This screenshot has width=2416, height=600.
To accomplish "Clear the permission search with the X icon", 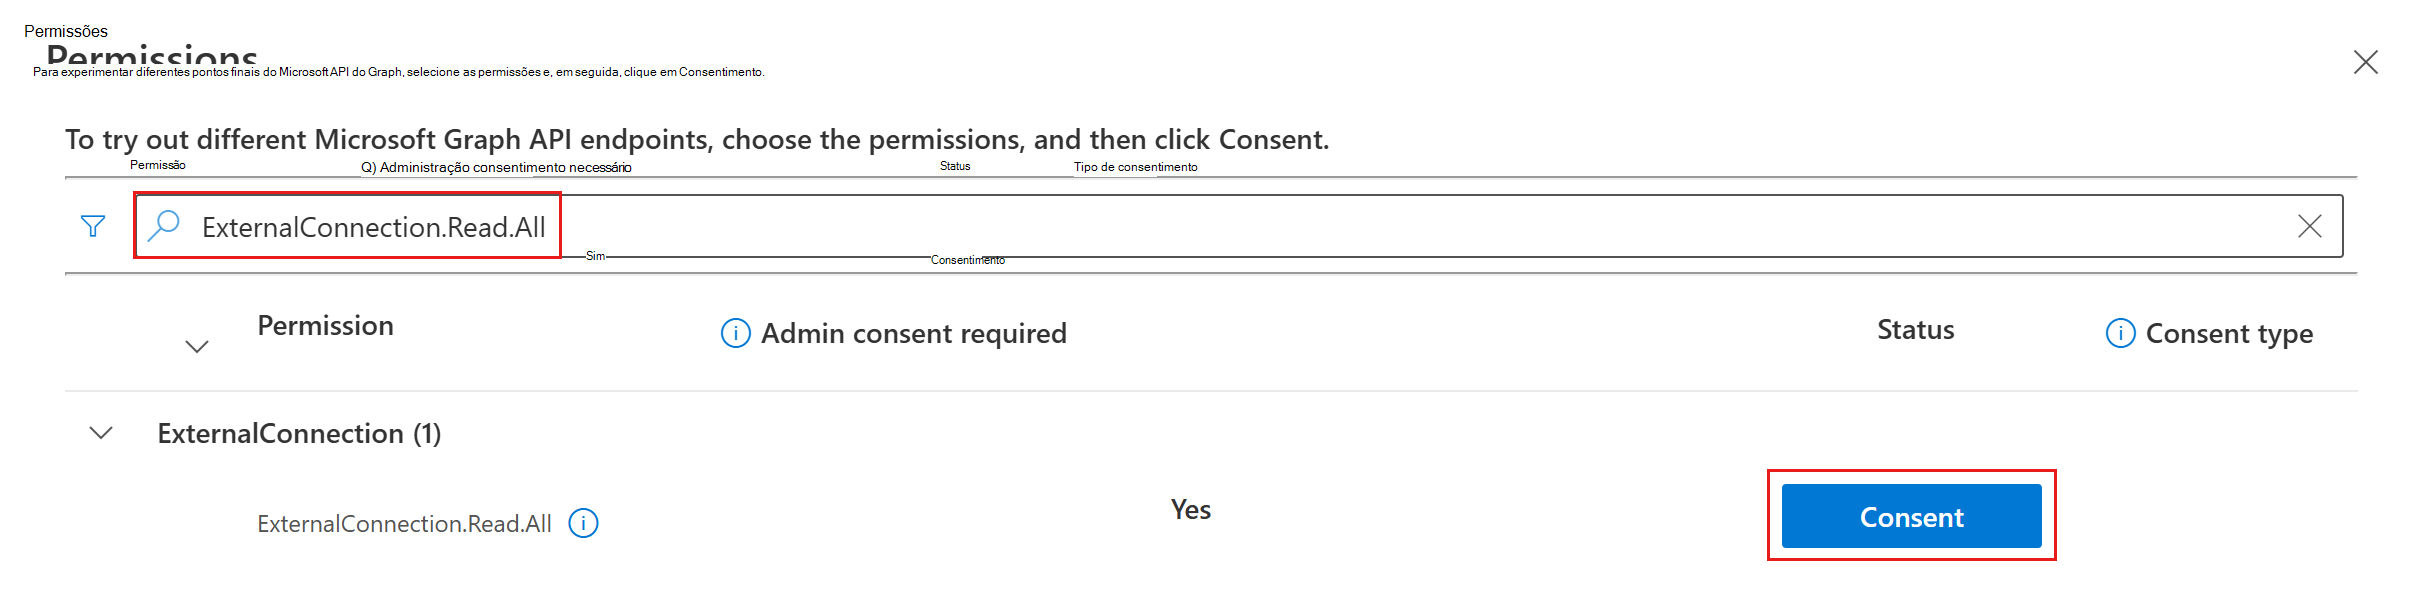I will coord(2310,225).
